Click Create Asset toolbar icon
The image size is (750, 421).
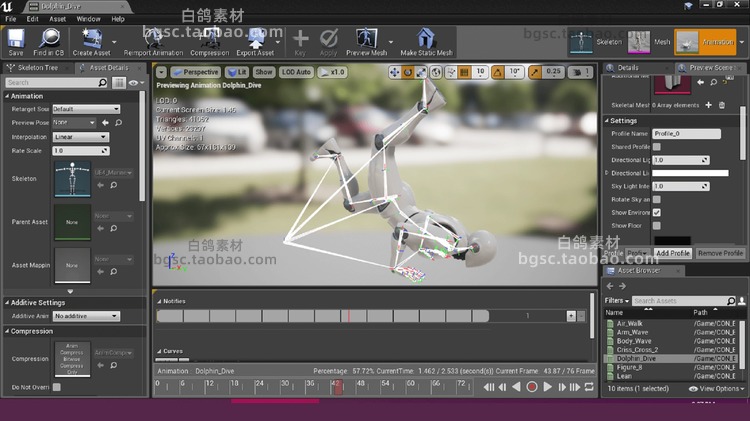click(91, 42)
